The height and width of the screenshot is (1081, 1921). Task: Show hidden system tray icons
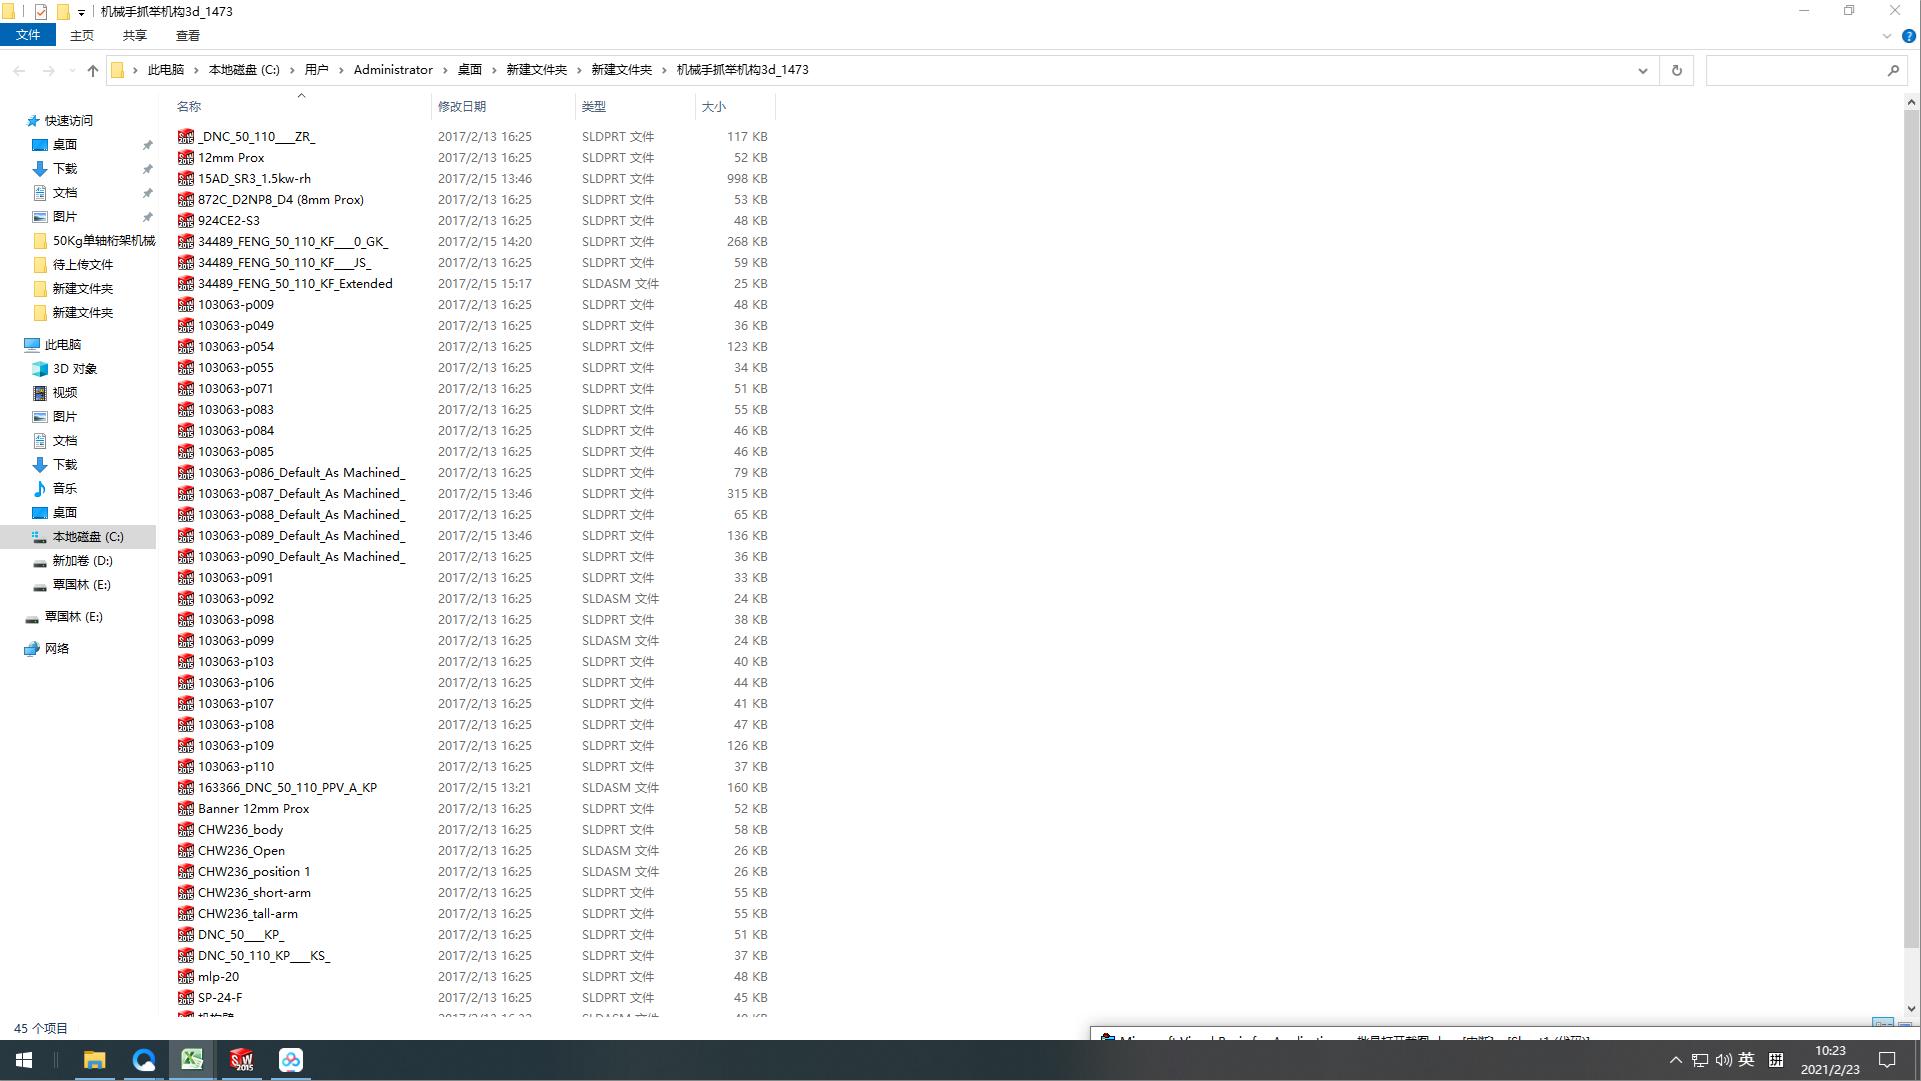(1675, 1060)
